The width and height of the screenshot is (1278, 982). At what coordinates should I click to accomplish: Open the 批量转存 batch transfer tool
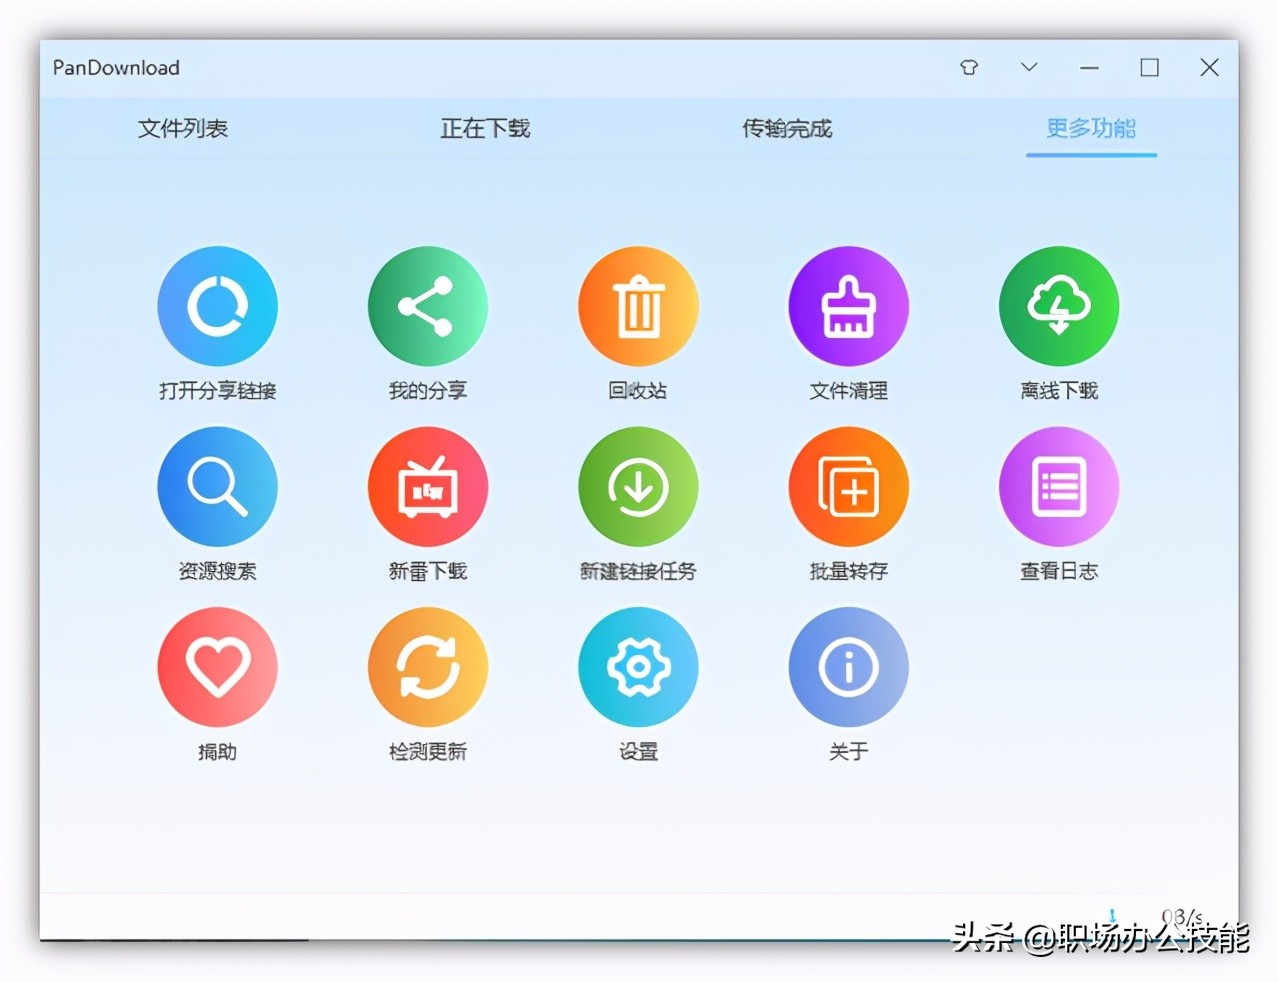(848, 486)
